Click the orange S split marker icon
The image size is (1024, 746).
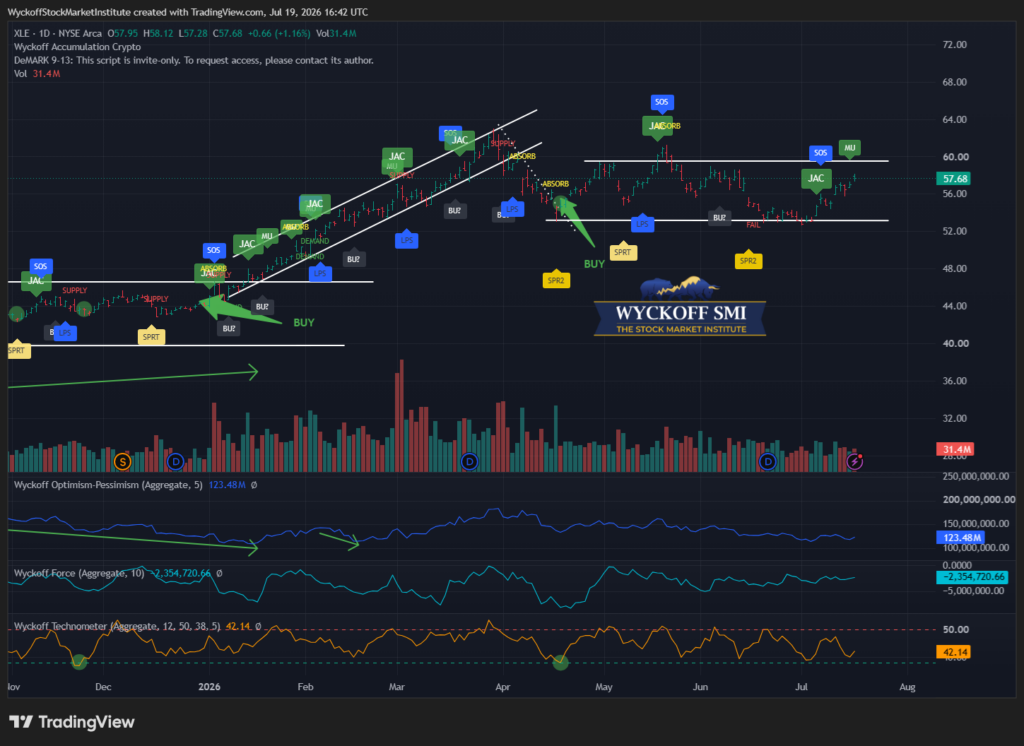122,462
